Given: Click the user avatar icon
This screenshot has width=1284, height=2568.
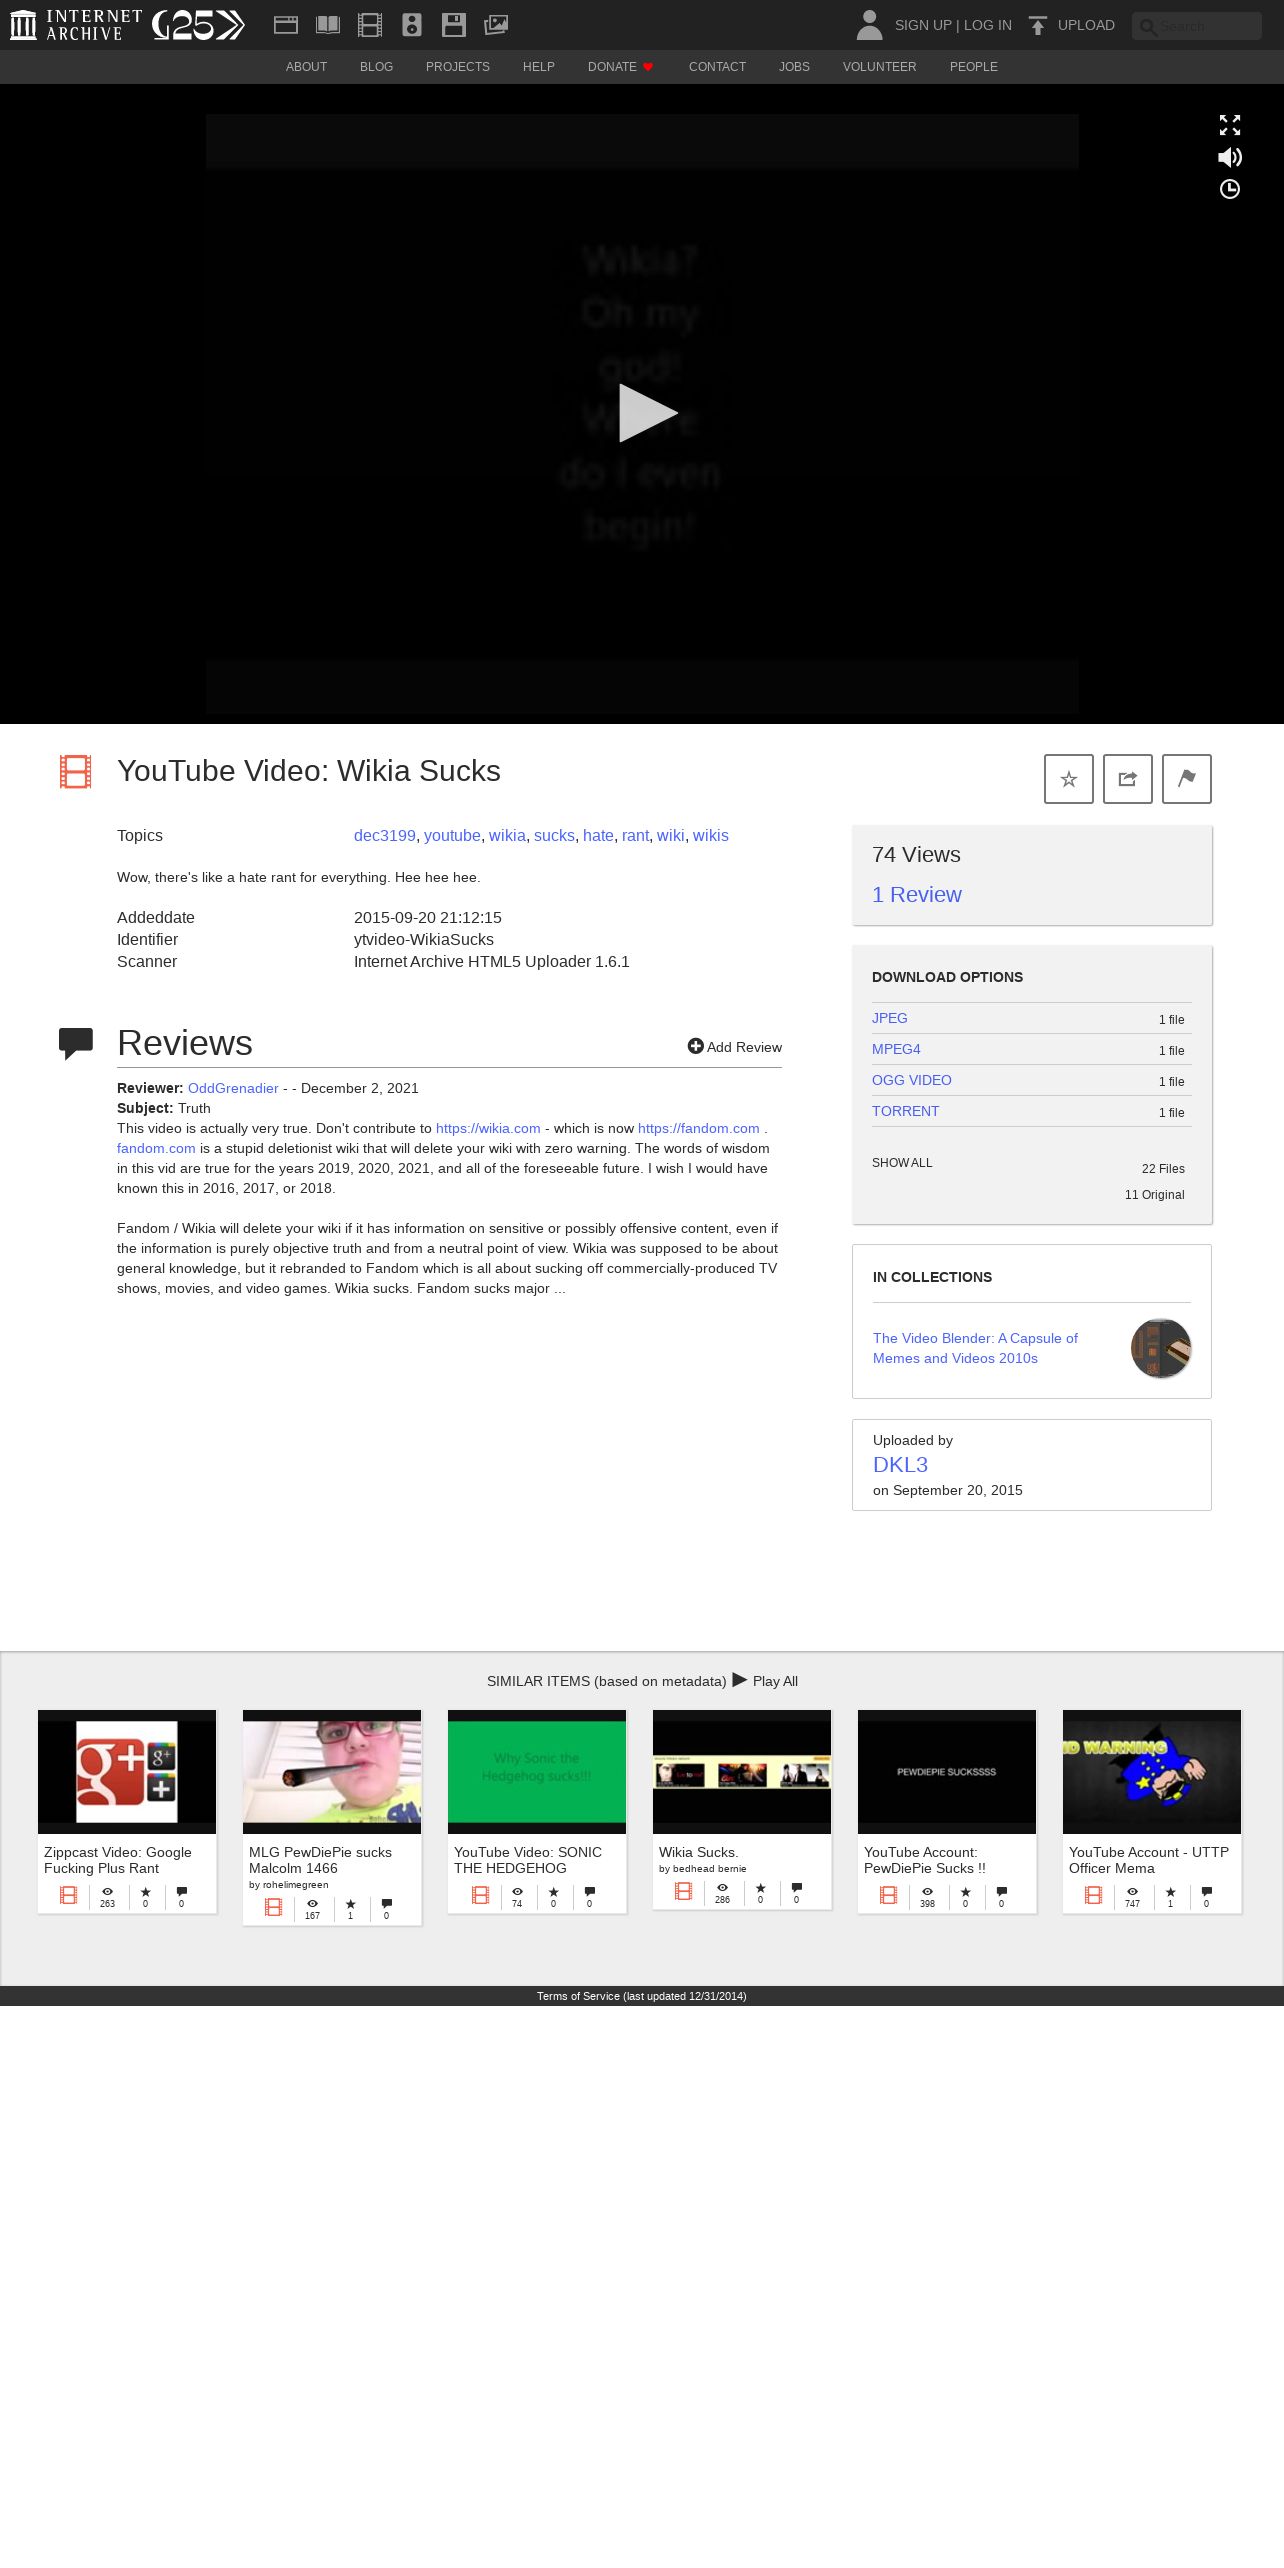Looking at the screenshot, I should 870,25.
